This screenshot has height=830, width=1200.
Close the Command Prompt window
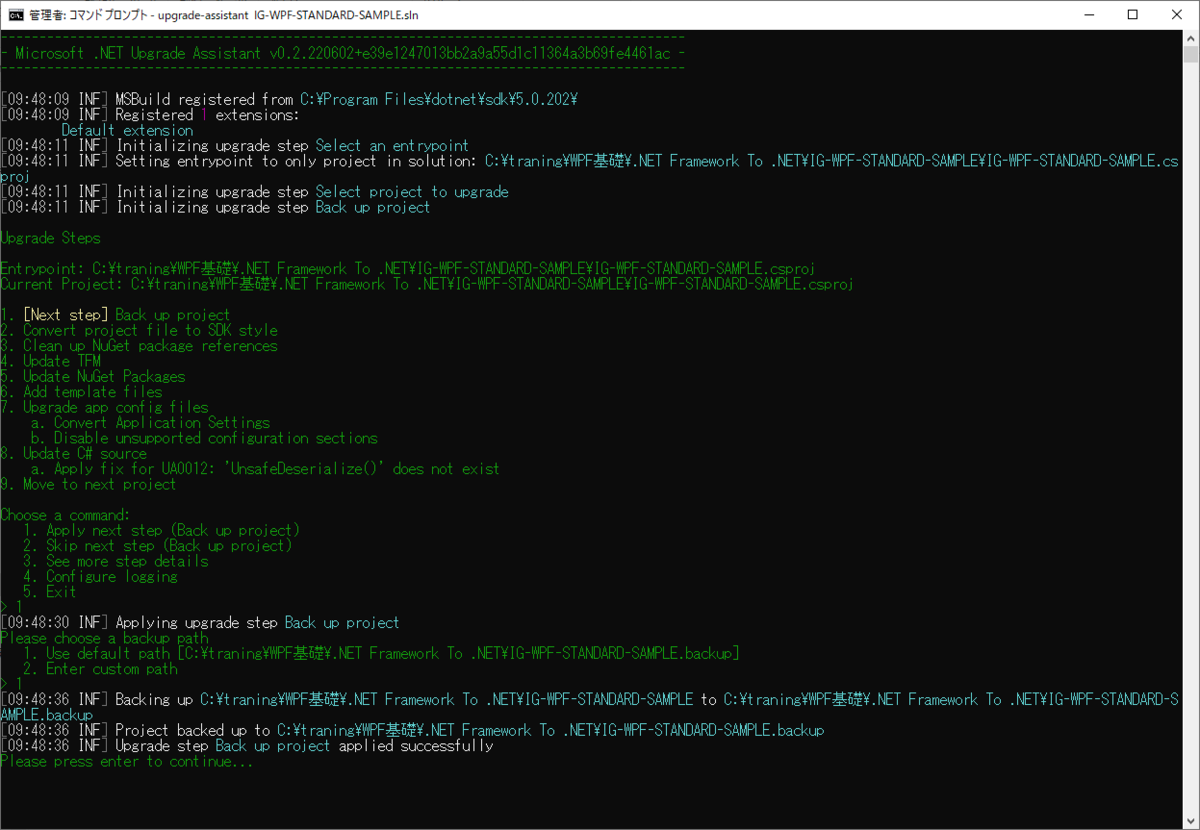(x=1177, y=14)
